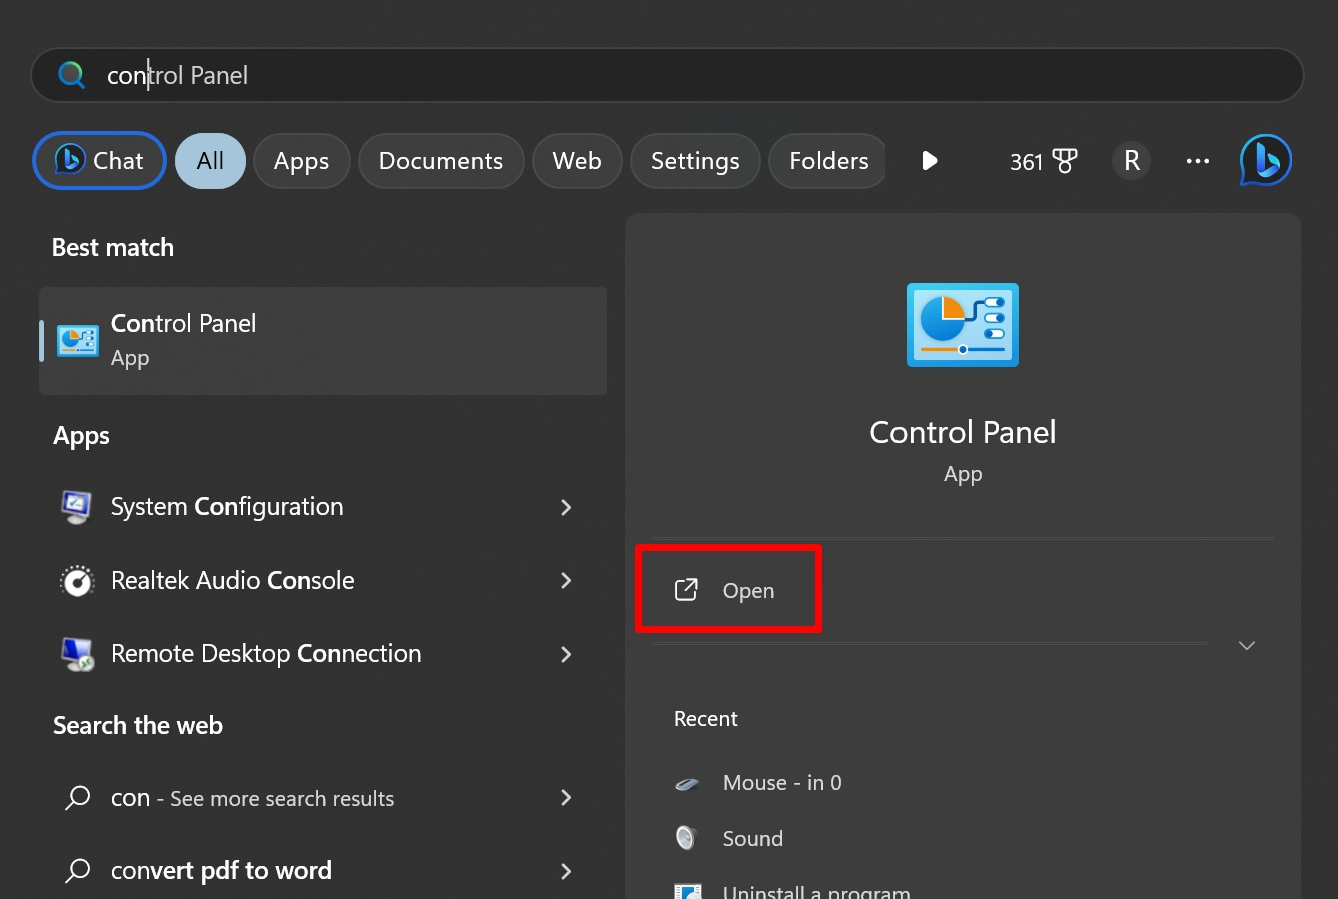Open Bing Chat filter button
The height and width of the screenshot is (899, 1338).
click(99, 161)
